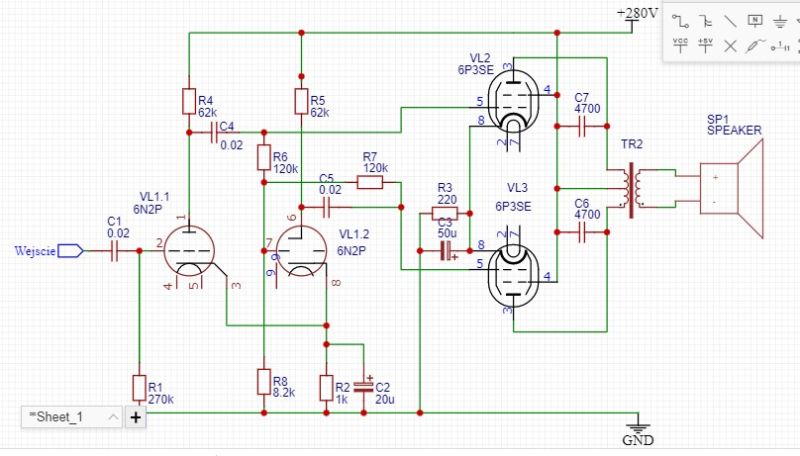Click the '220' value of R3
This screenshot has width=800, height=456.
[x=447, y=199]
